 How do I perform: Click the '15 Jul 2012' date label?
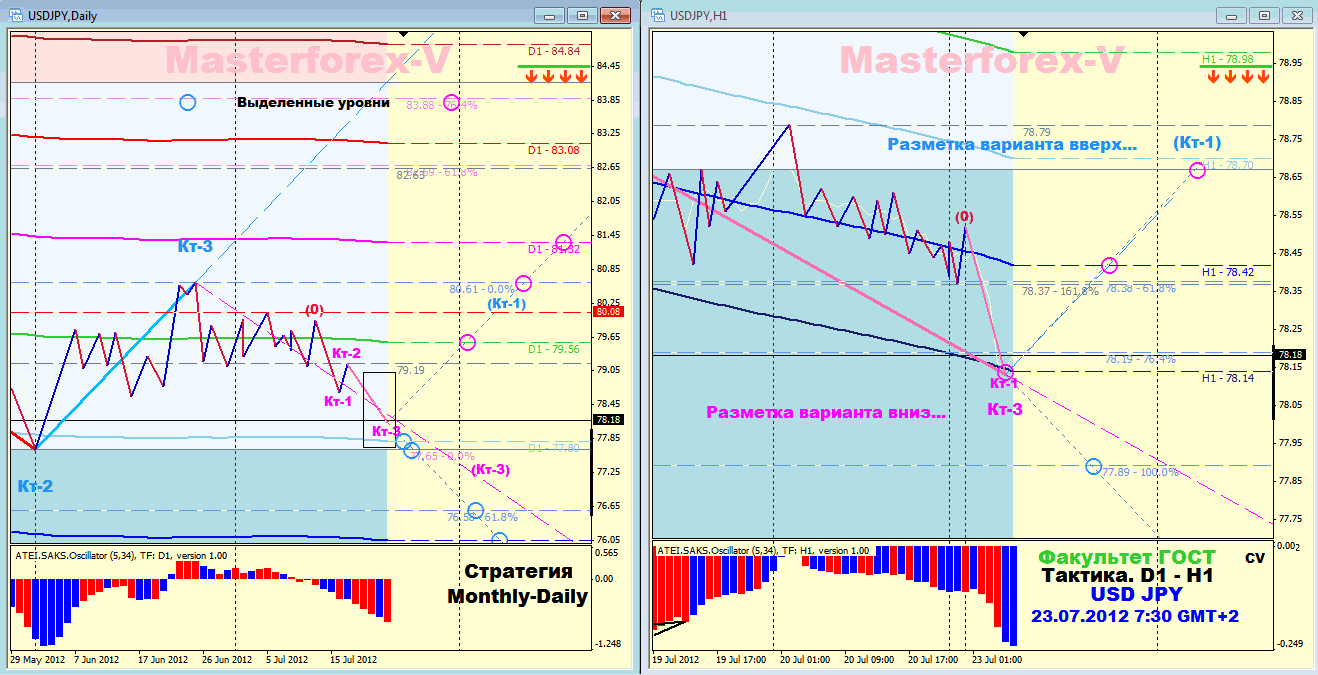coord(354,660)
